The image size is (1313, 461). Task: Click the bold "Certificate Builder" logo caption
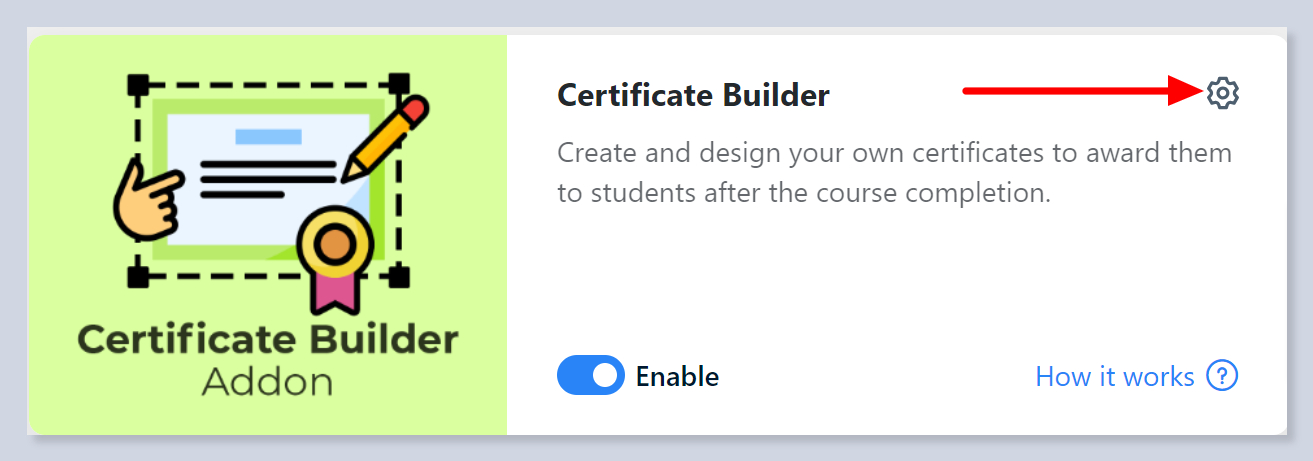point(267,340)
